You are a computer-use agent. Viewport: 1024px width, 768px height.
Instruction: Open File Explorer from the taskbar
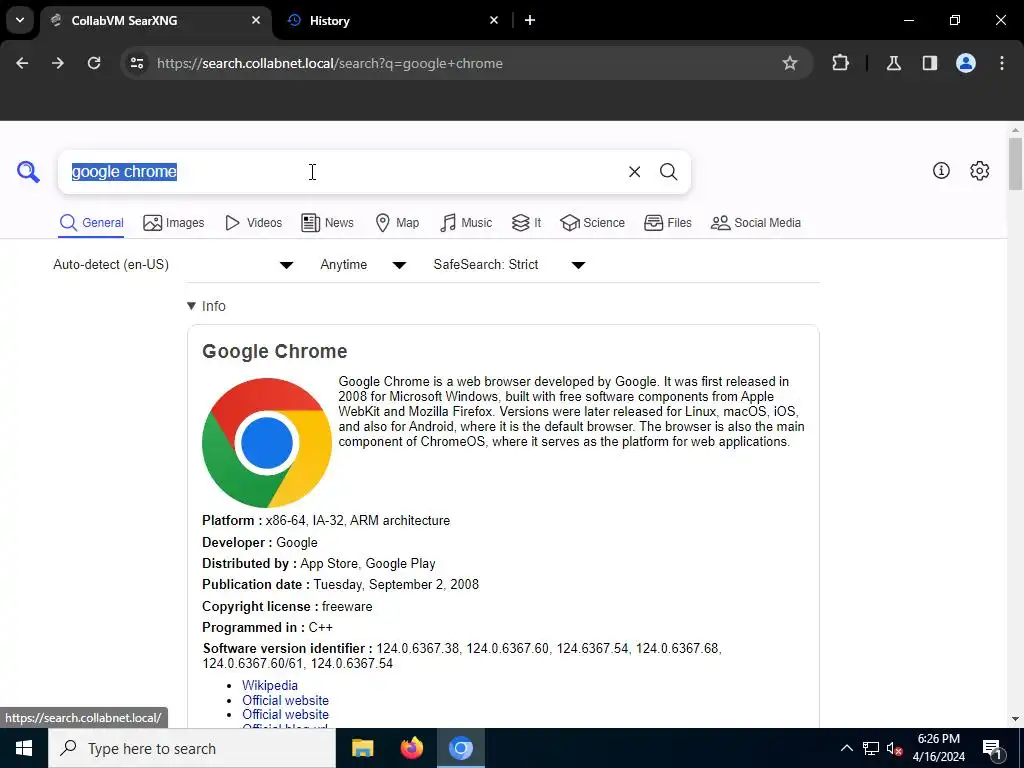[x=362, y=748]
